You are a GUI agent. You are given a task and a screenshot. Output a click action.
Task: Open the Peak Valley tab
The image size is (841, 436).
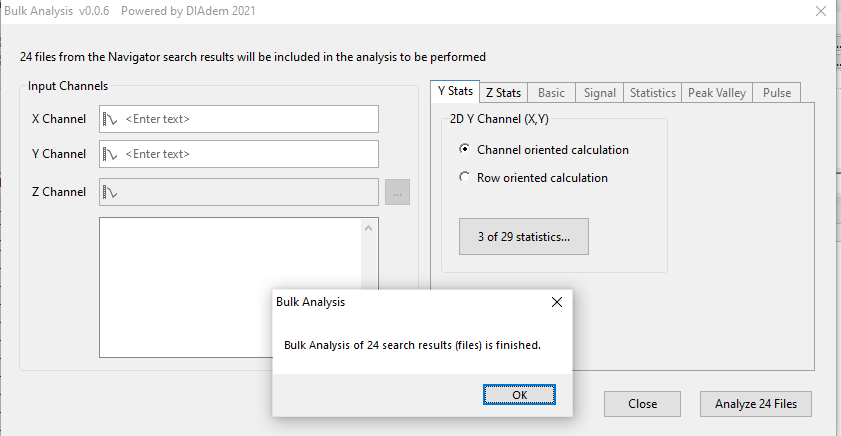[x=717, y=93]
